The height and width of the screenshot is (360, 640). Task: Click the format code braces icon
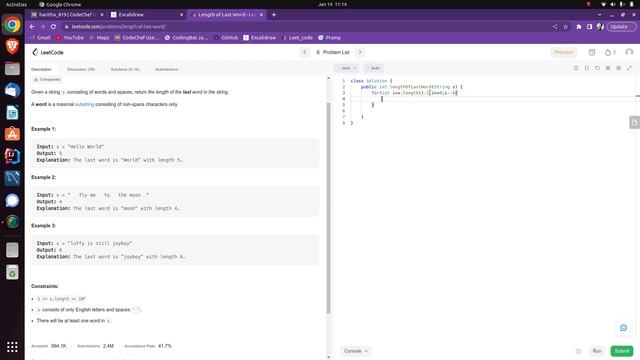tap(587, 68)
